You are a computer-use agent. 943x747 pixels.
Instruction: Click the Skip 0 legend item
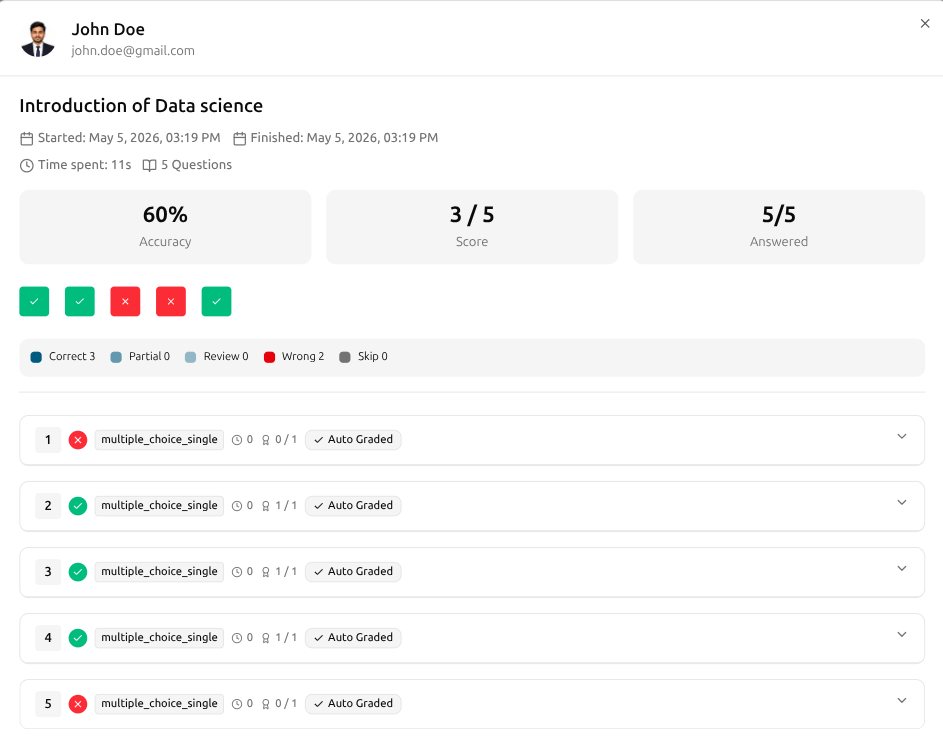point(363,357)
